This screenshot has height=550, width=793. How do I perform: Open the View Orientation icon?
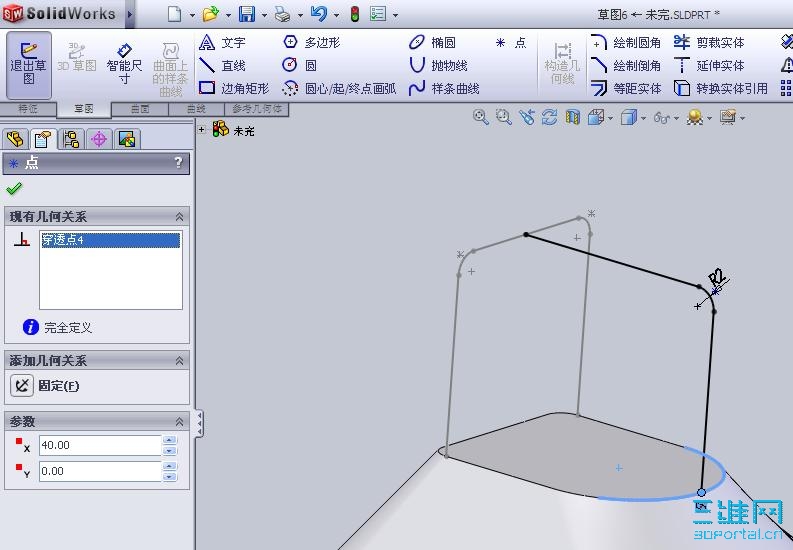pyautogui.click(x=596, y=117)
